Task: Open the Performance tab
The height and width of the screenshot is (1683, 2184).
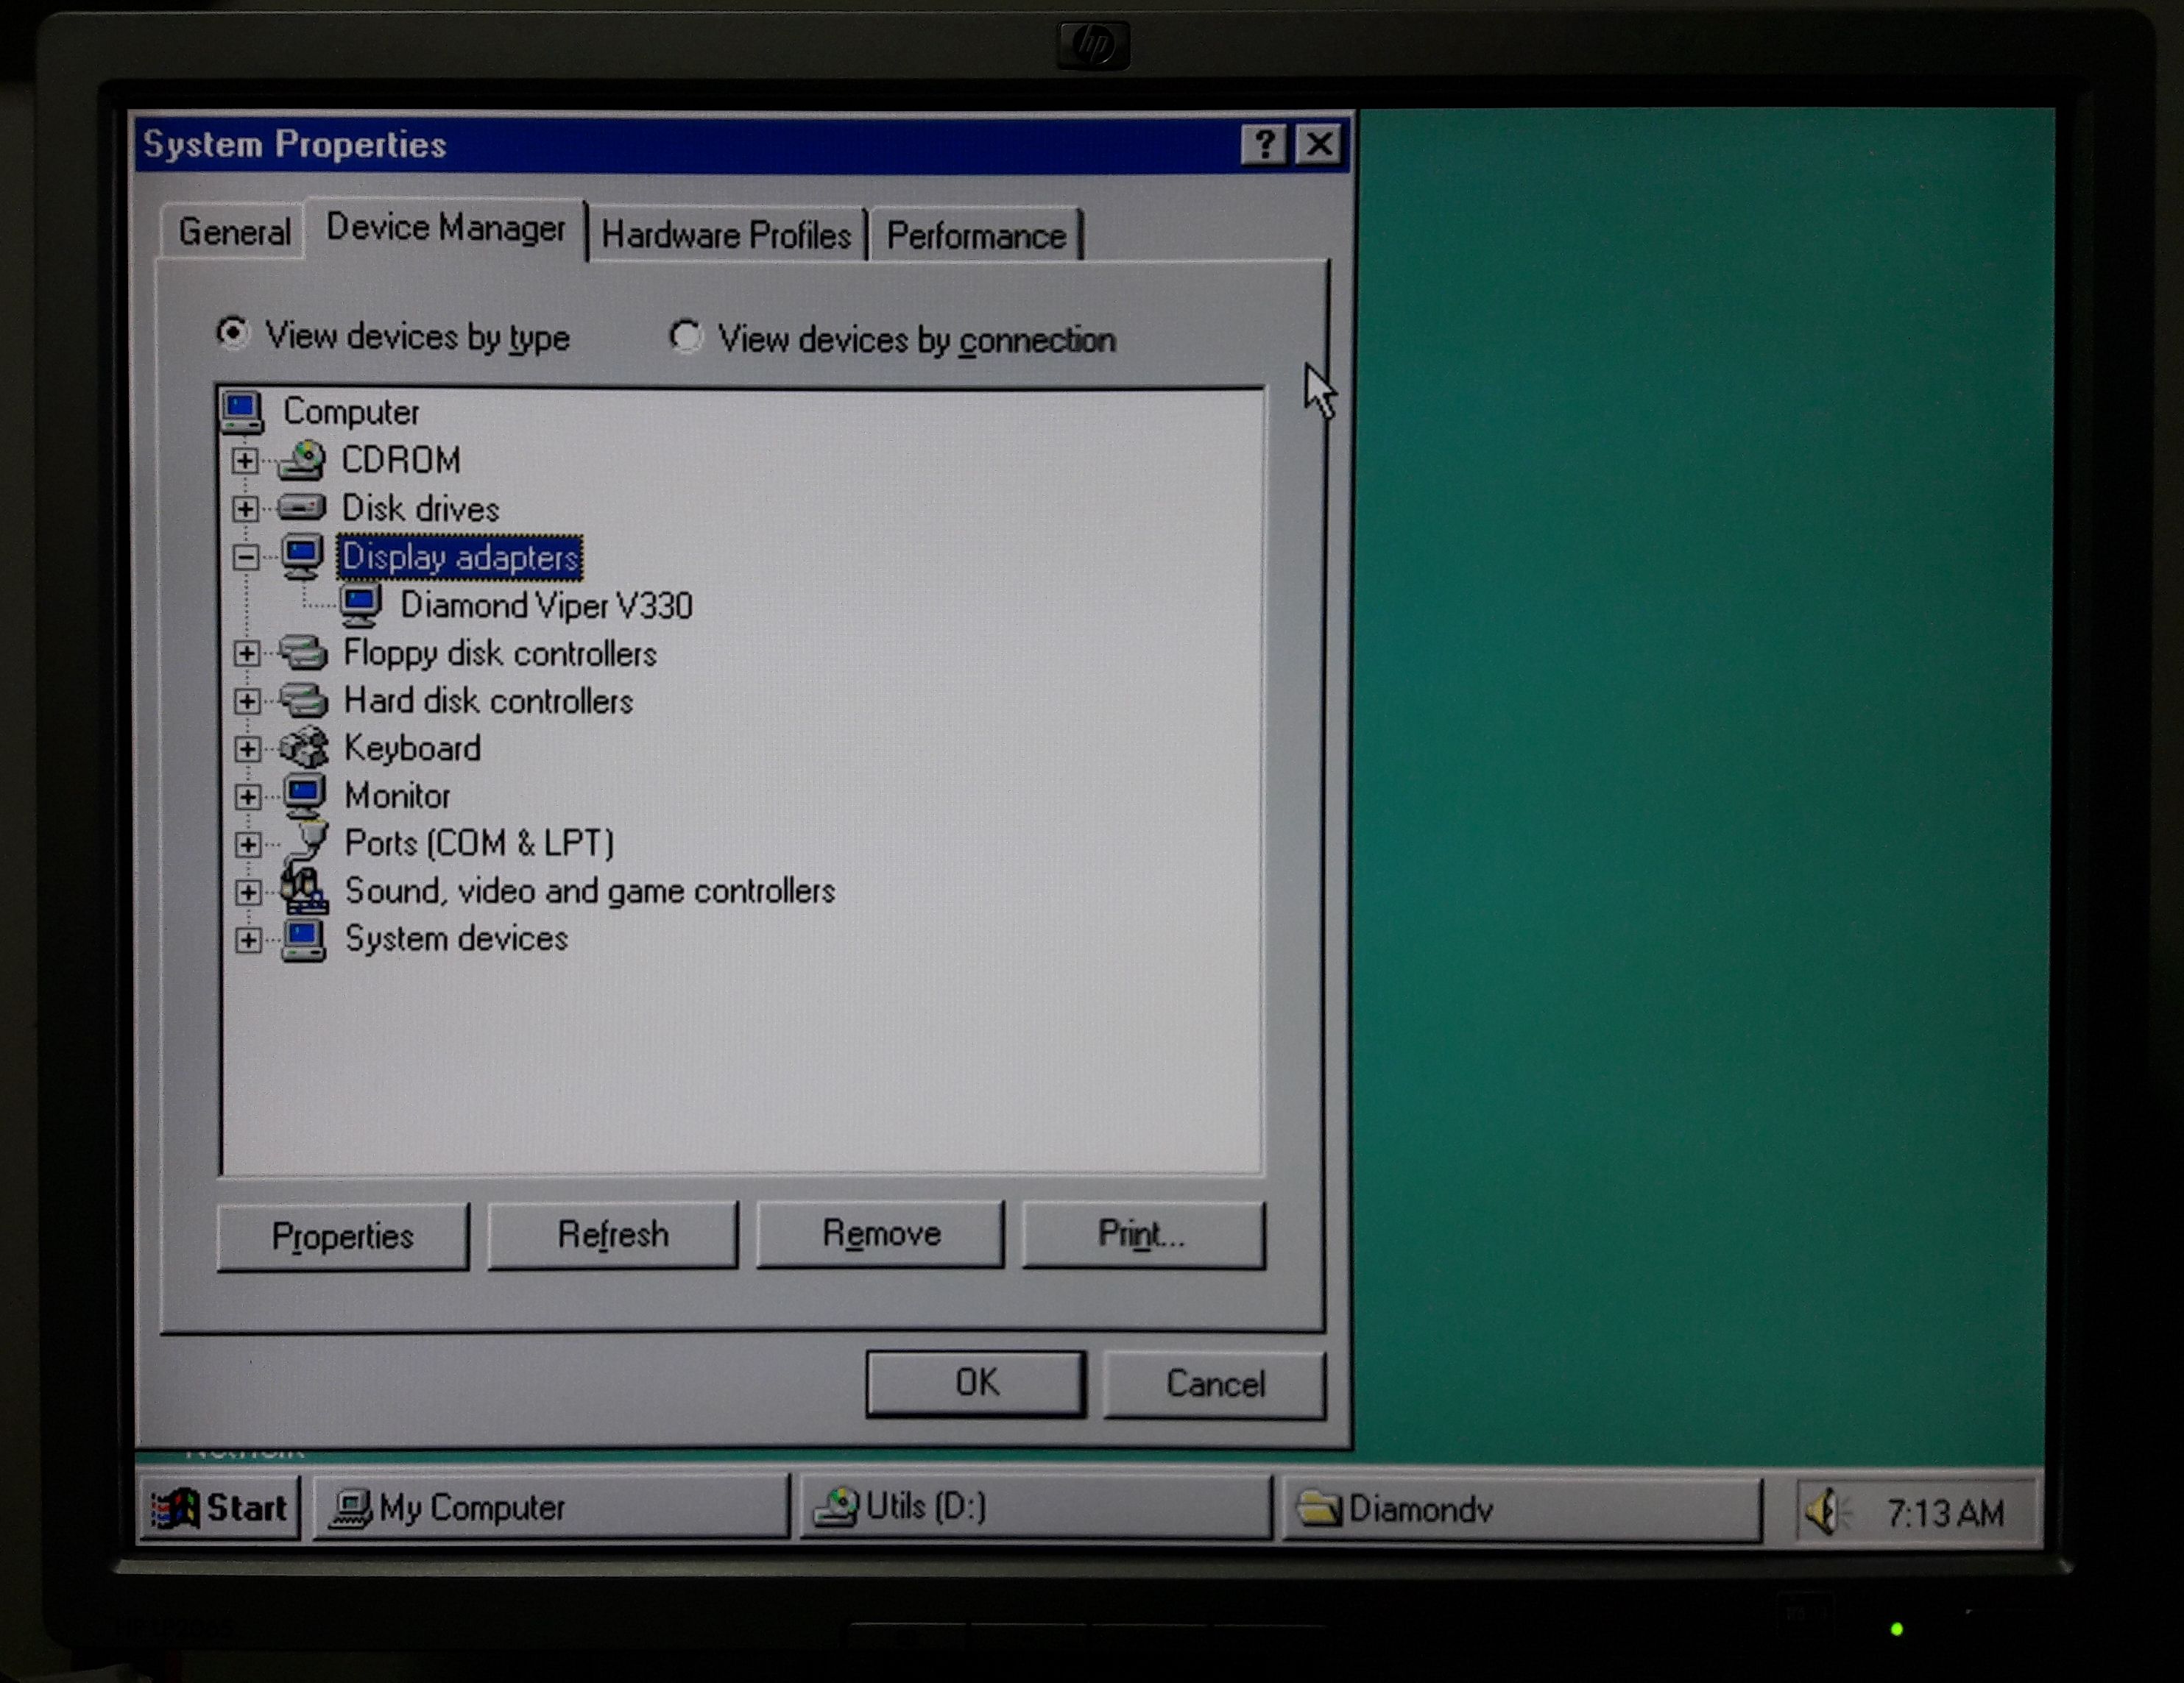Action: click(x=976, y=236)
